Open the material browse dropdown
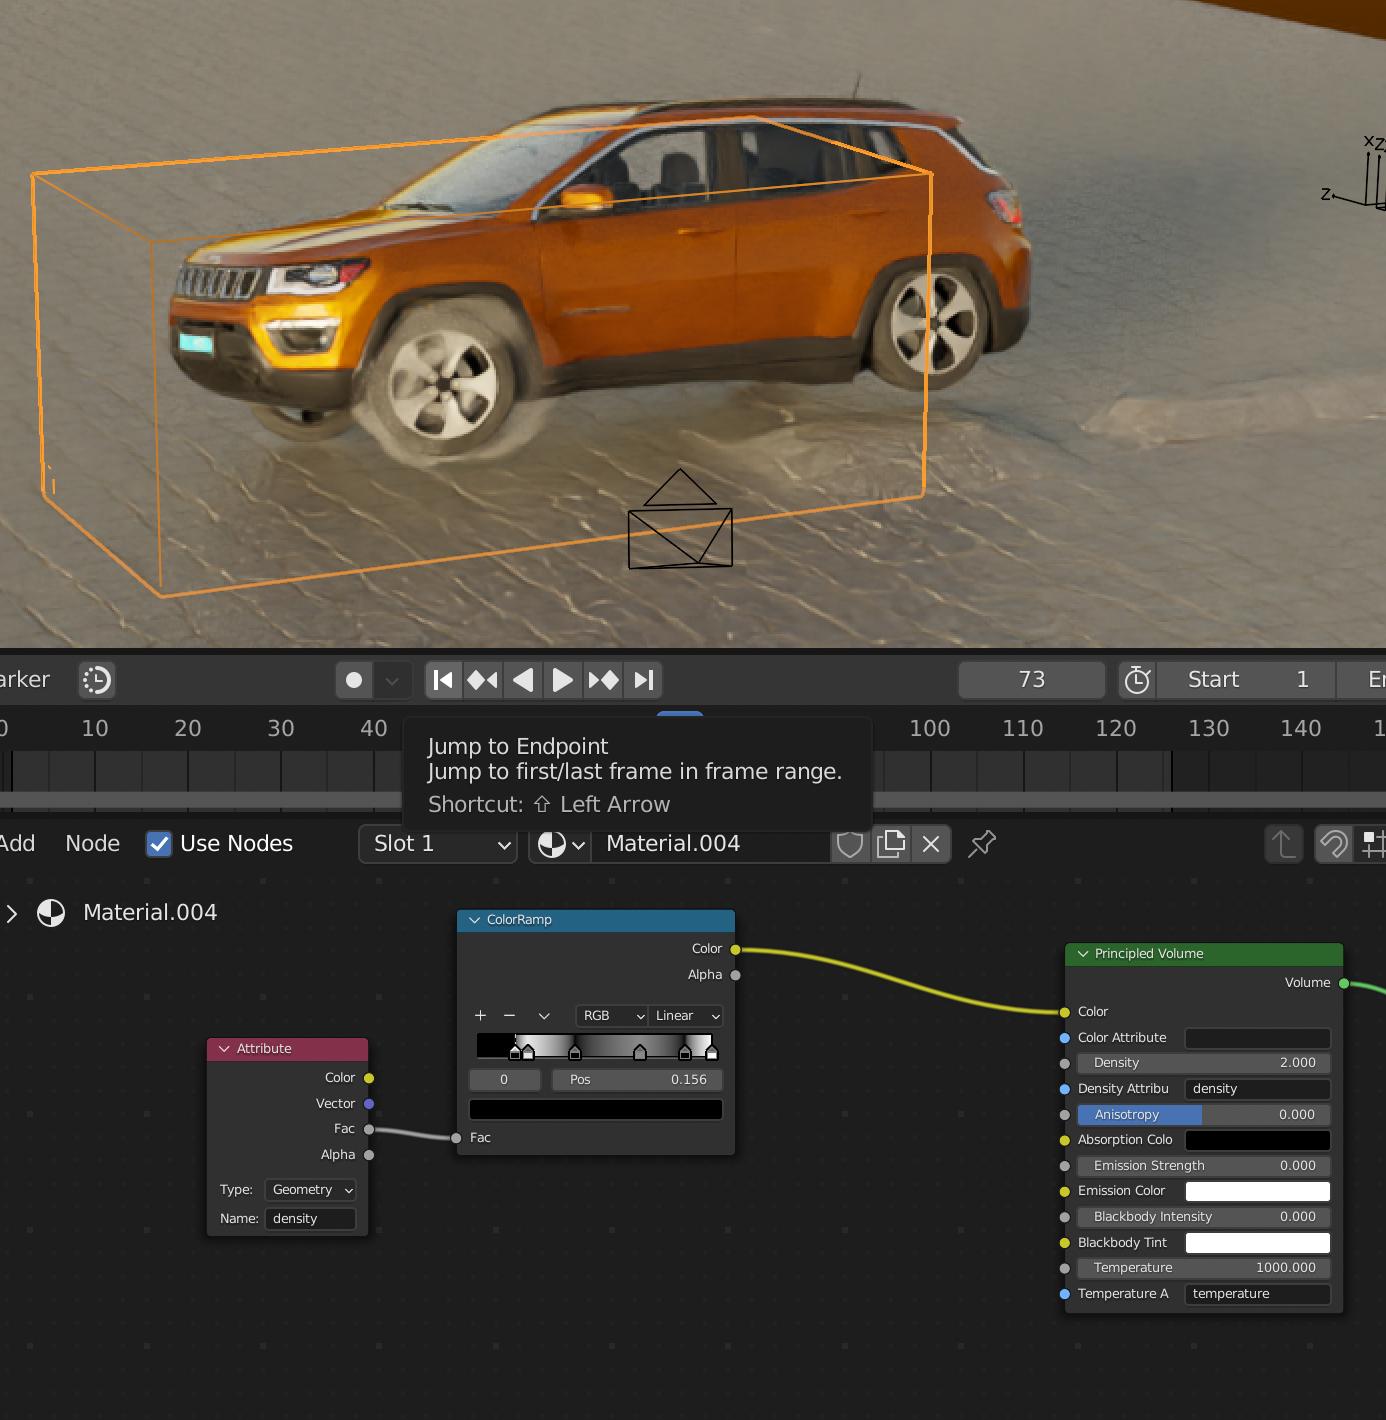Viewport: 1386px width, 1420px height. [560, 845]
